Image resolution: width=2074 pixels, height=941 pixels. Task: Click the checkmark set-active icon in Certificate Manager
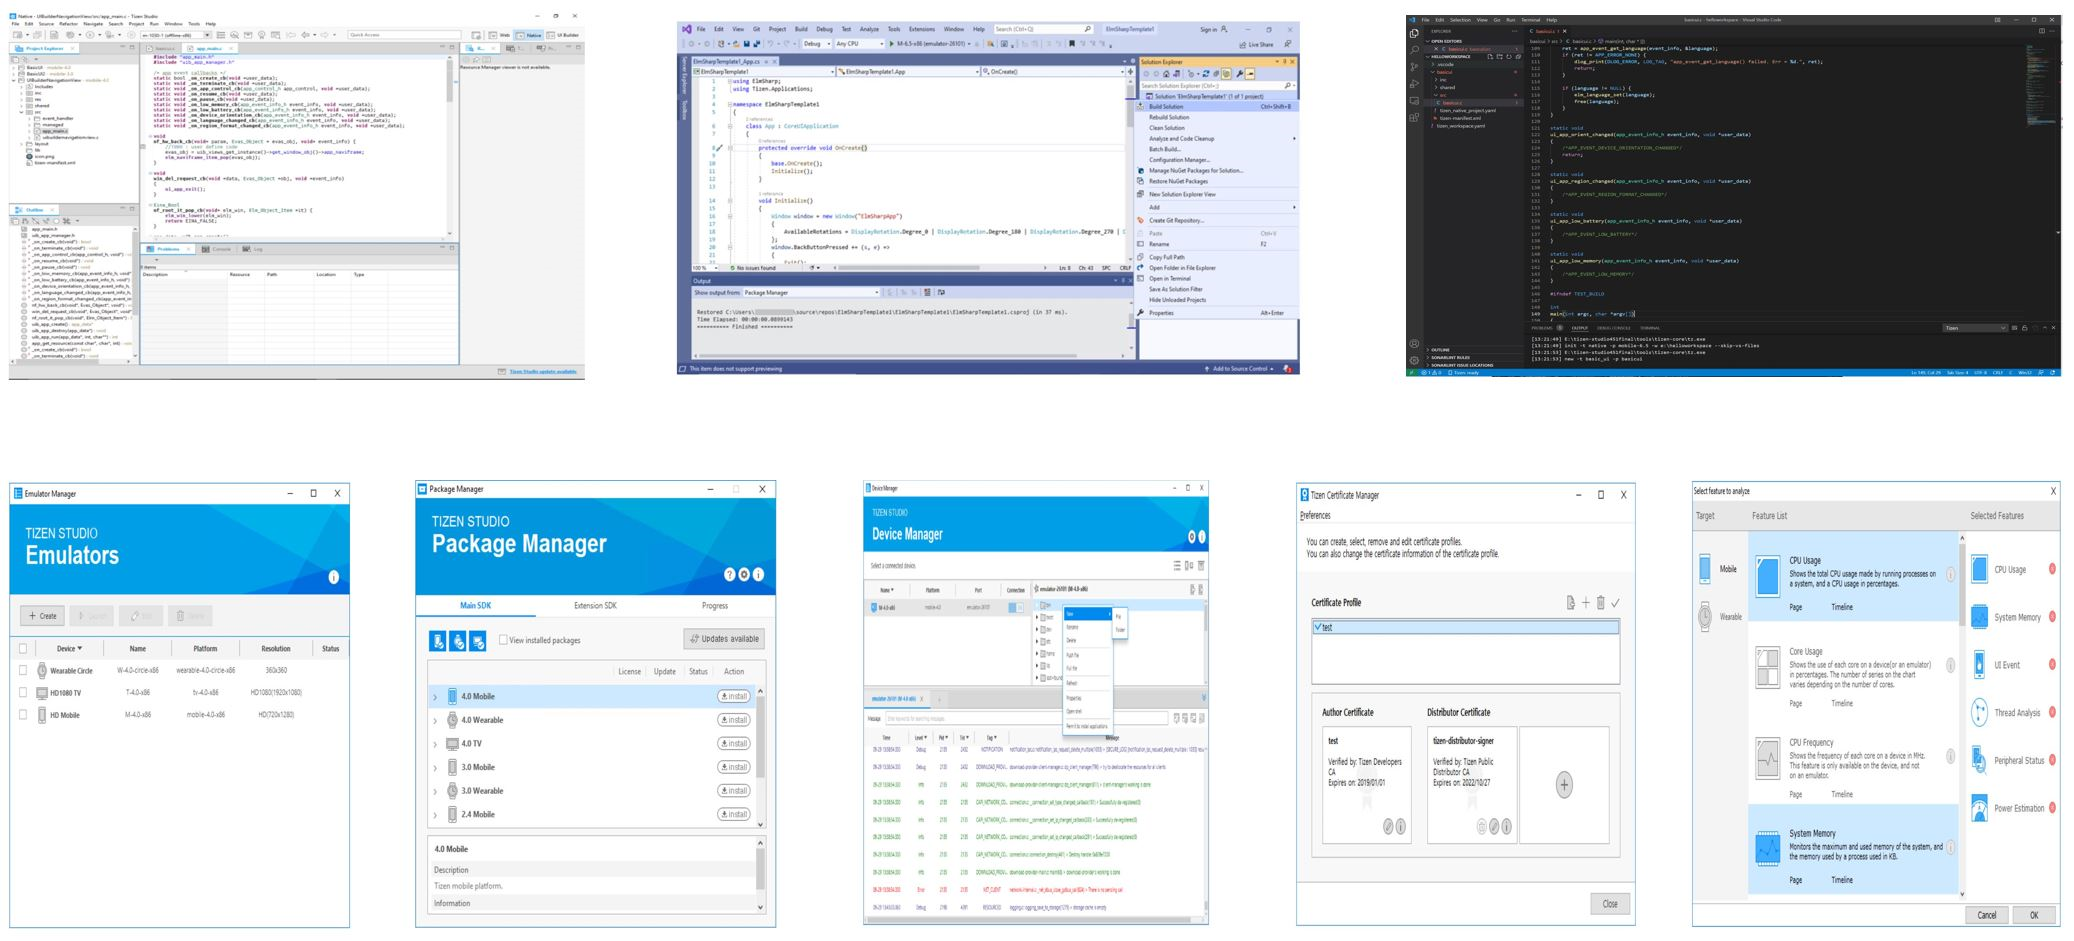click(1615, 603)
